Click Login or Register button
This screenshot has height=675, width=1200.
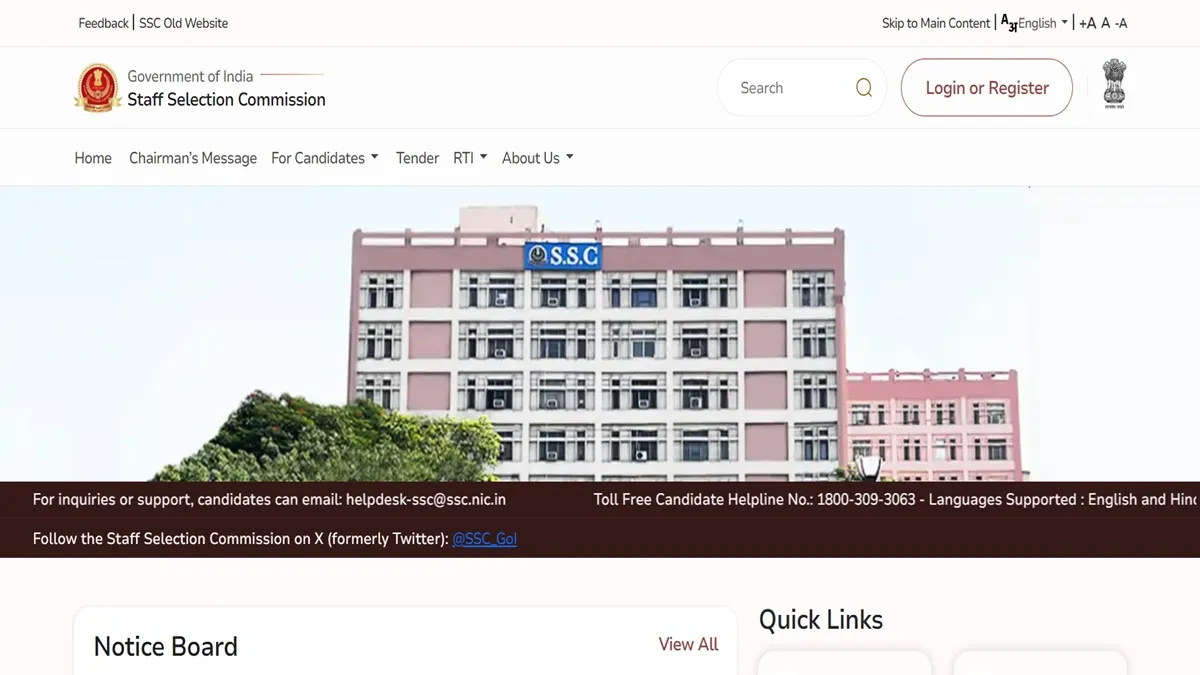[x=987, y=88]
